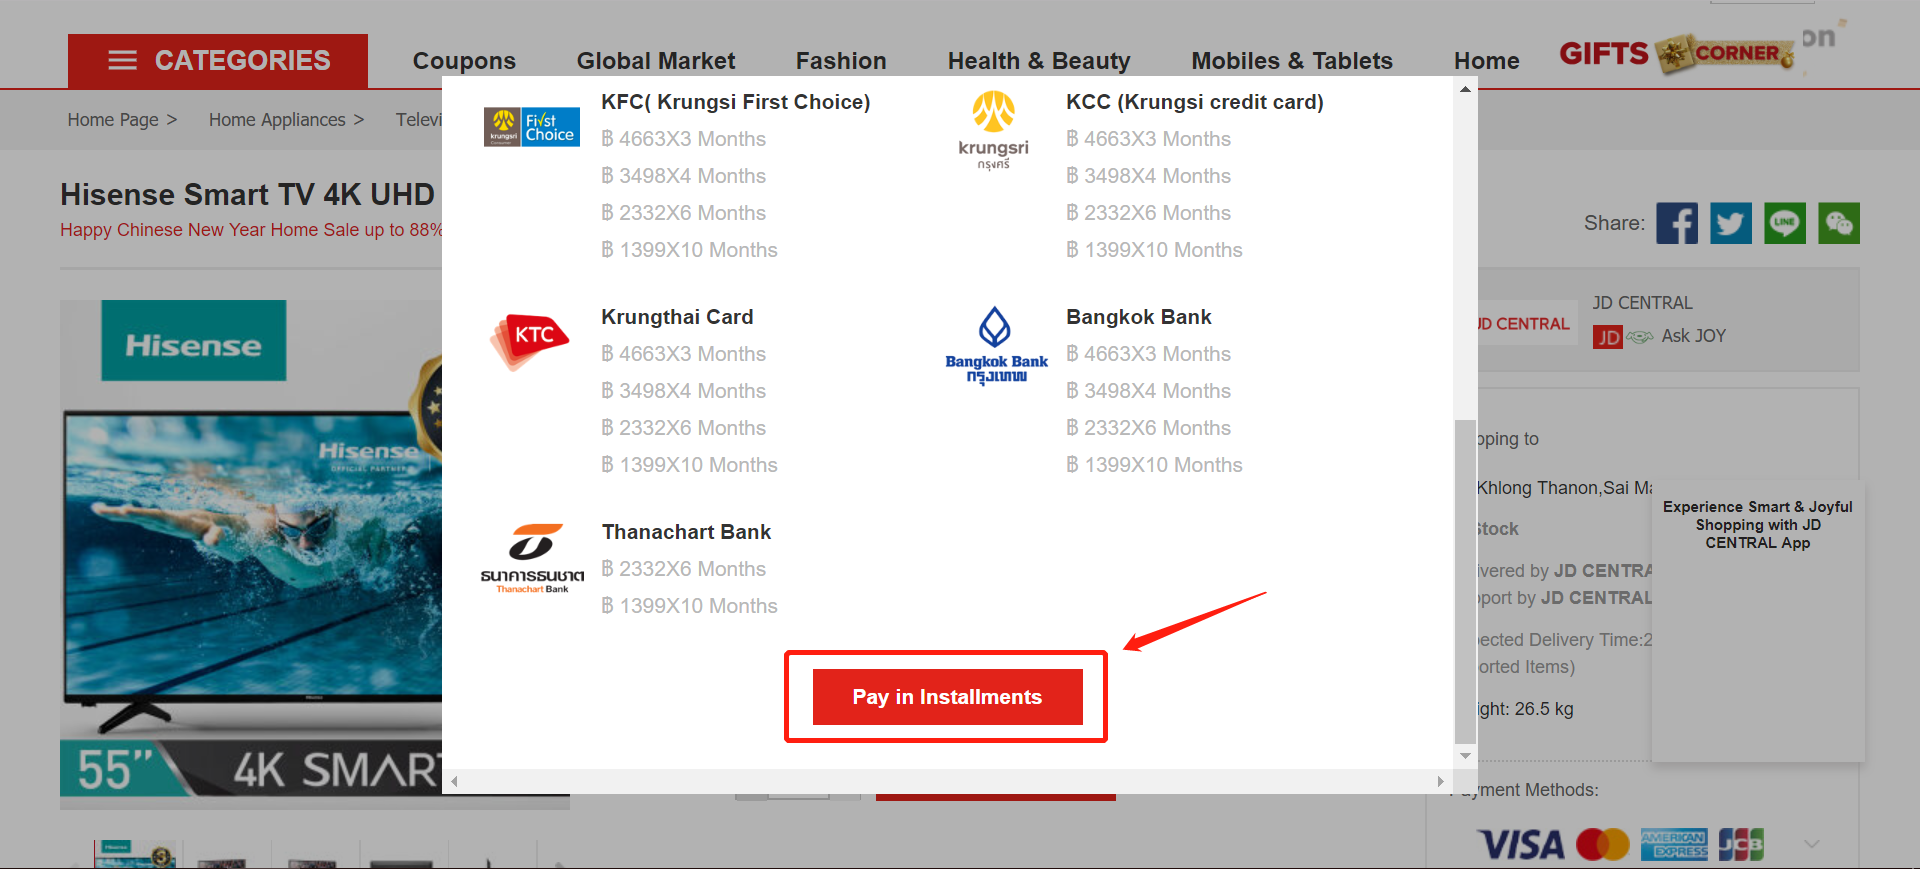Go to Home Page breadcrumb

[x=113, y=120]
